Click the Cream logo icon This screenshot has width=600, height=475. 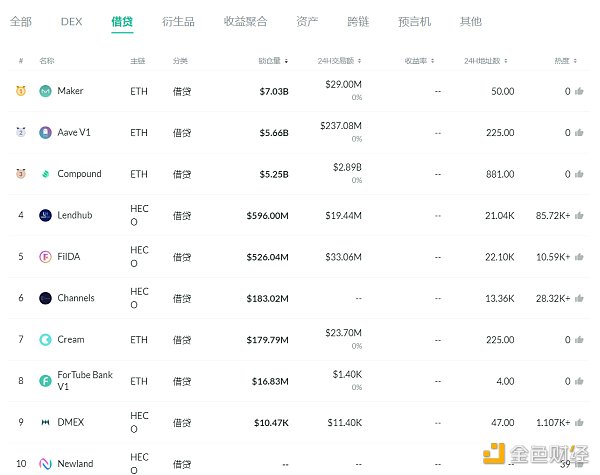[45, 340]
